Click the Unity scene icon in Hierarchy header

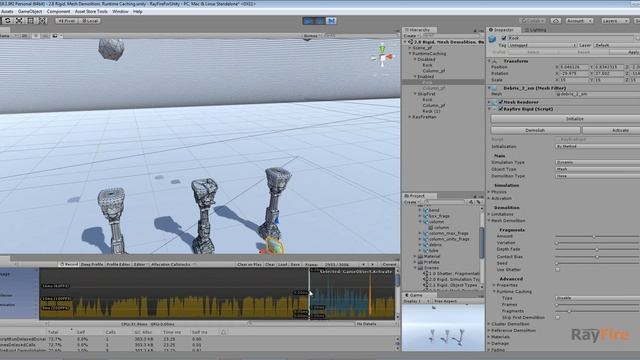(x=411, y=42)
